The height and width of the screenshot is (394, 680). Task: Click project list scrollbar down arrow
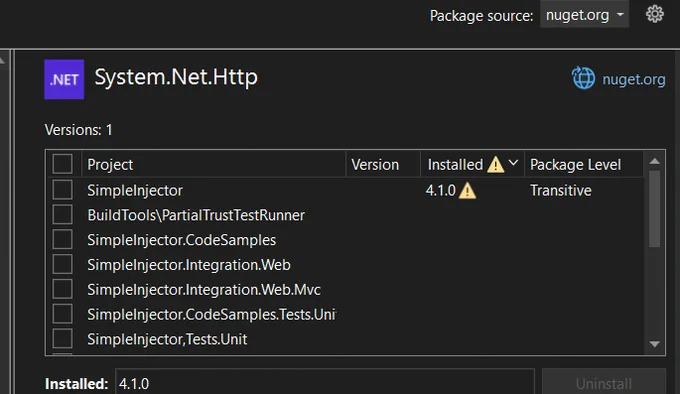[655, 344]
